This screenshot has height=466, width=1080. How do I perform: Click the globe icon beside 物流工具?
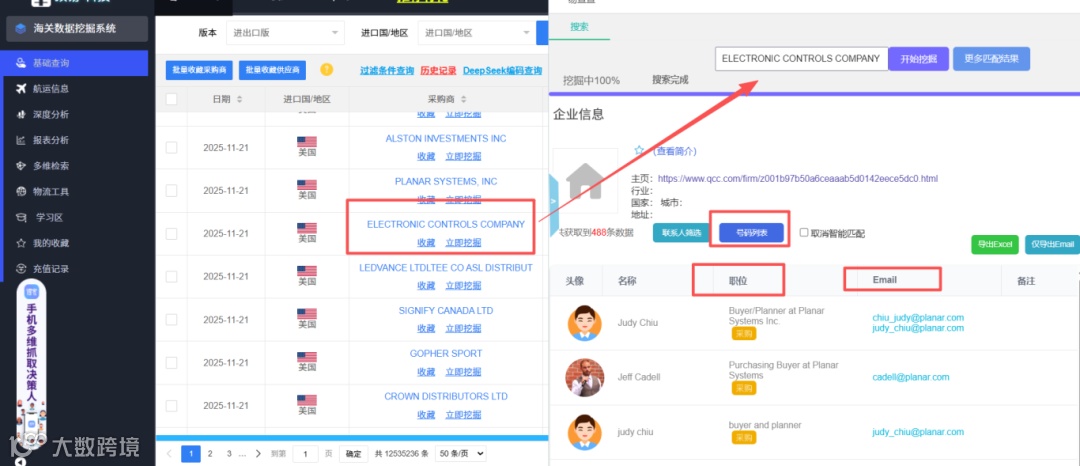click(x=21, y=192)
